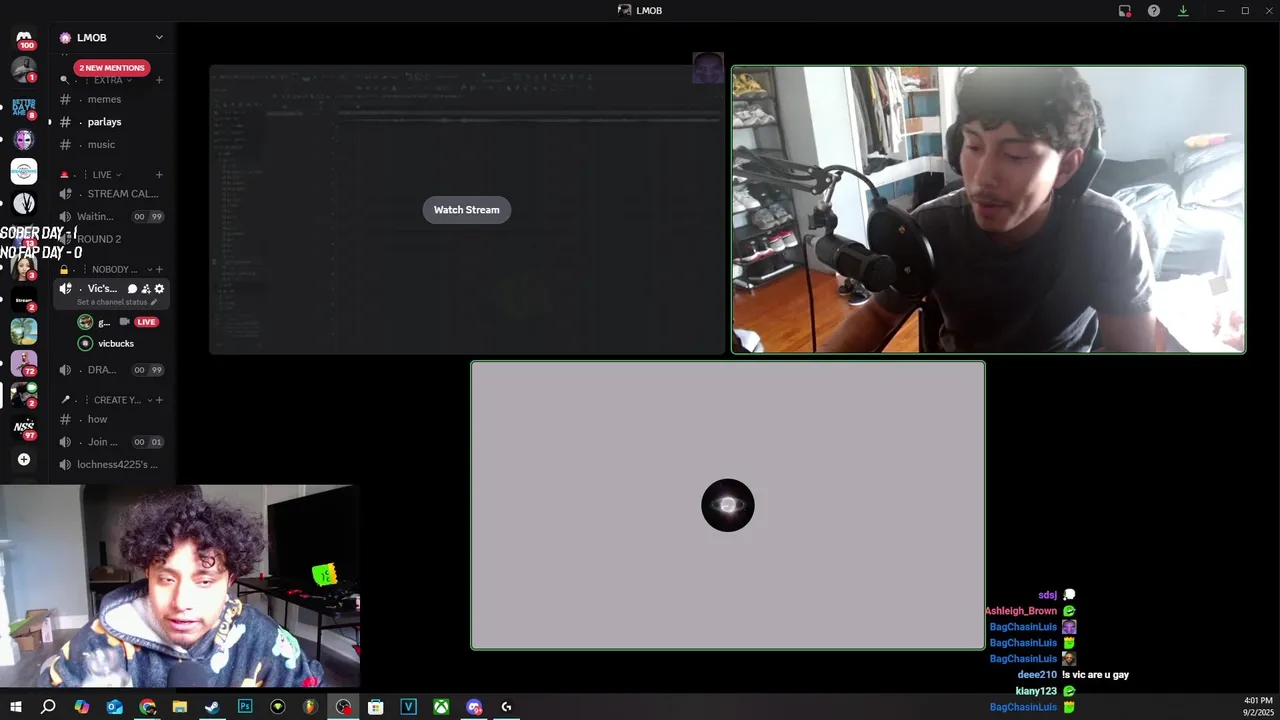Focus the webcam video tile with microphone
Image resolution: width=1280 pixels, height=720 pixels.
pos(988,210)
